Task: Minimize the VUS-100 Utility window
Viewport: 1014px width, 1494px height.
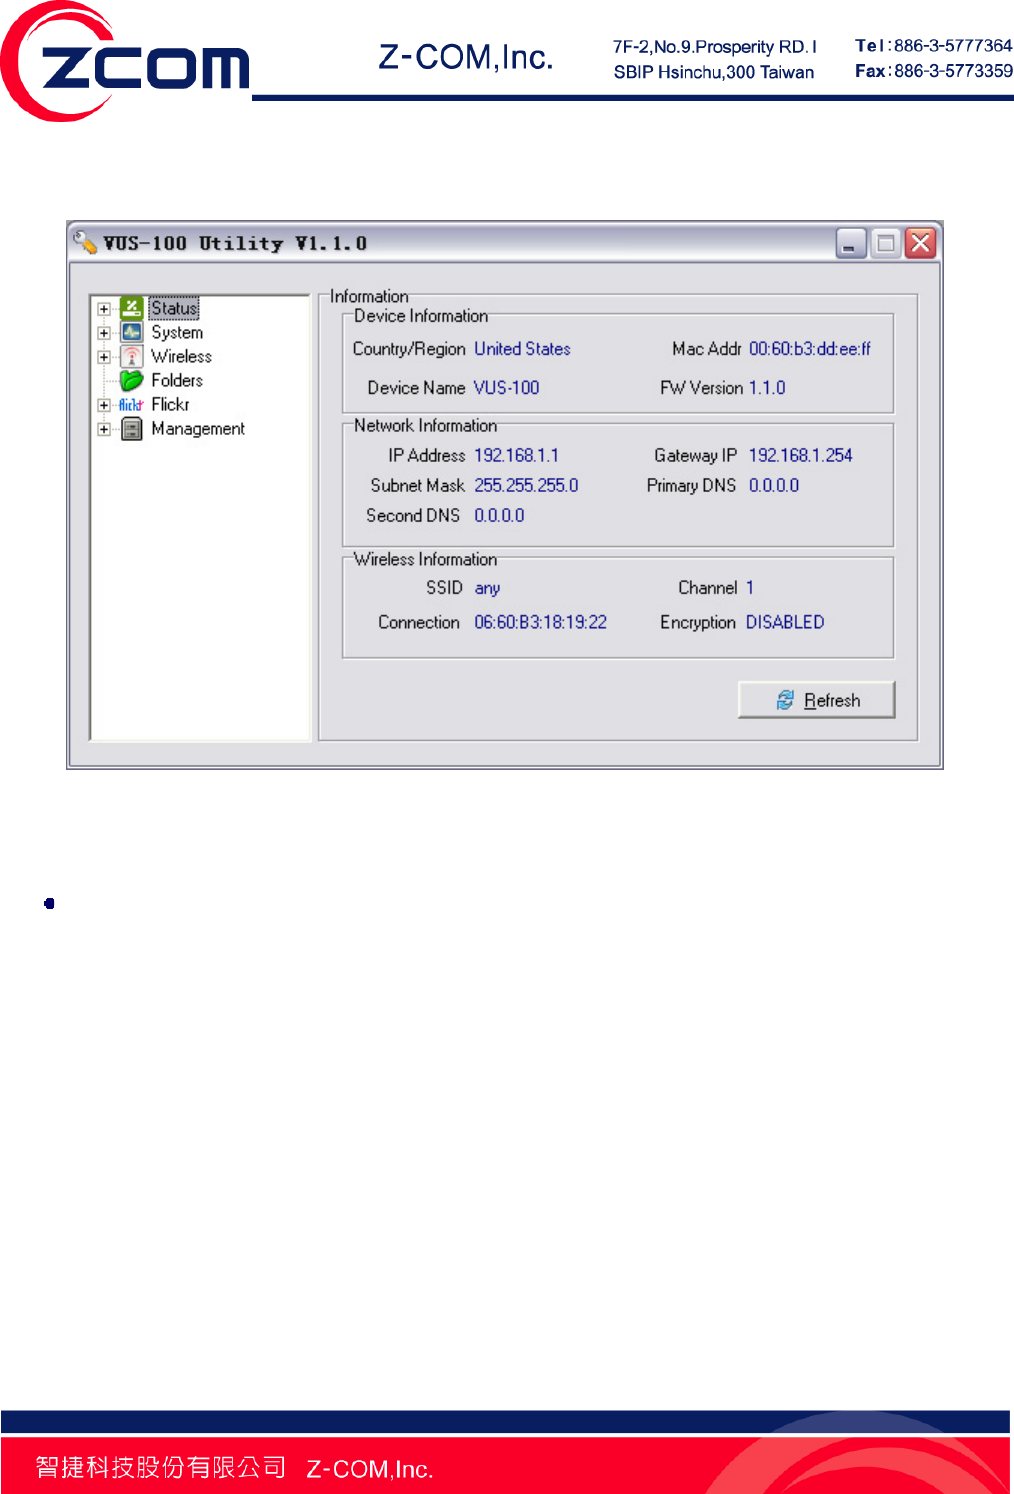Action: coord(851,243)
